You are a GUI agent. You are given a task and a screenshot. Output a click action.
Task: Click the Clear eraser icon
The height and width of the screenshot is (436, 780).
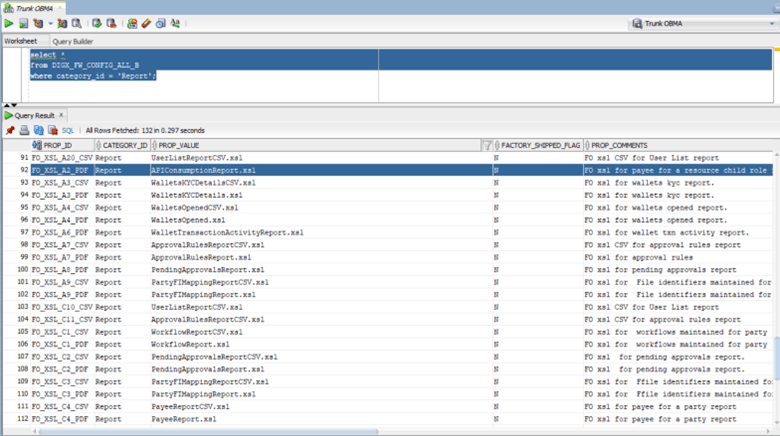[x=146, y=23]
